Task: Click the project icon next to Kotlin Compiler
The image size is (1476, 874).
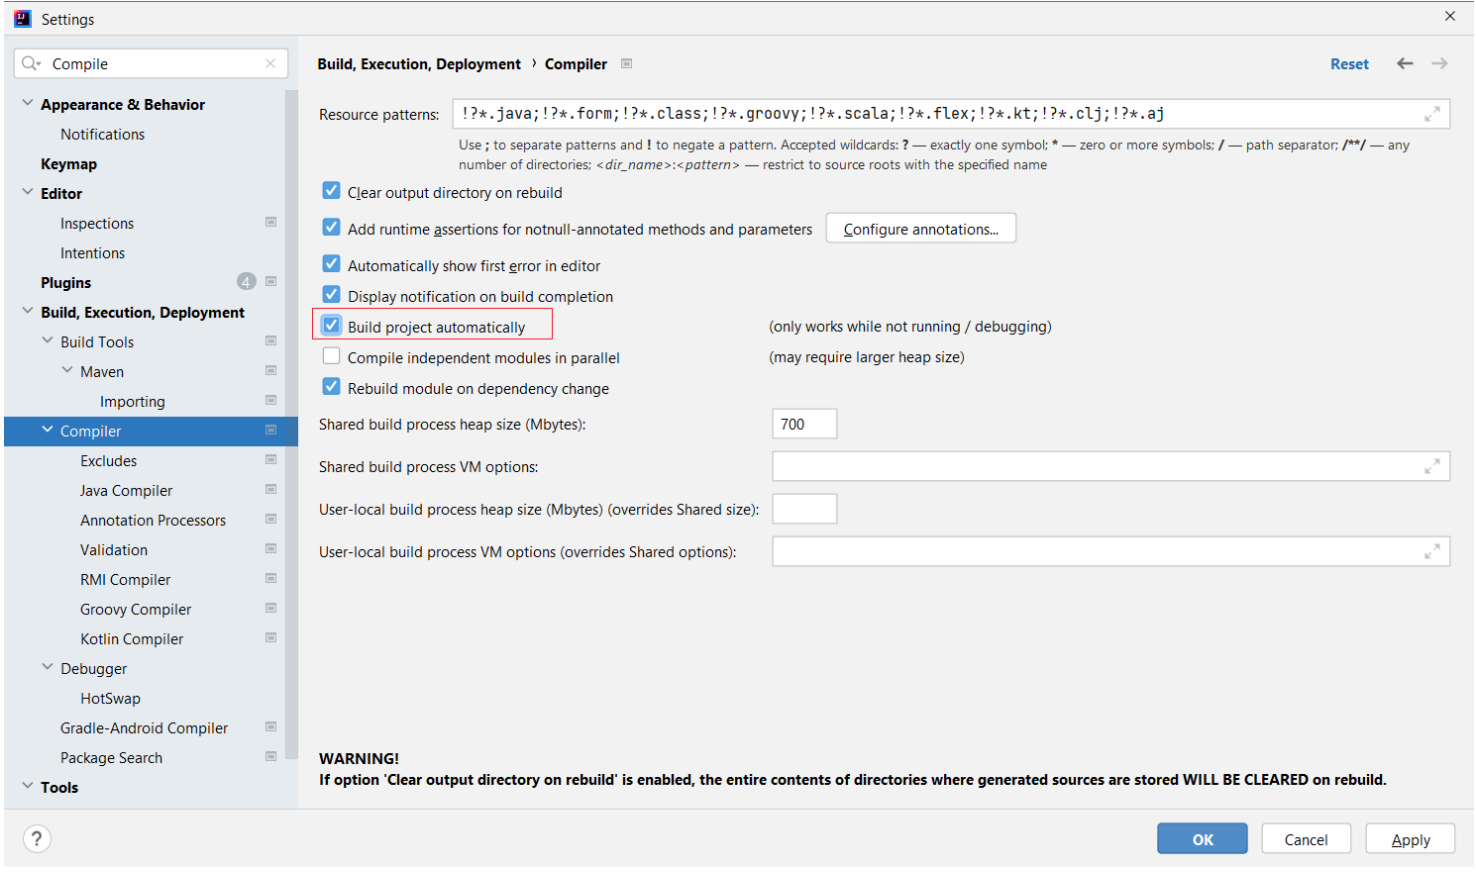Action: (x=271, y=638)
